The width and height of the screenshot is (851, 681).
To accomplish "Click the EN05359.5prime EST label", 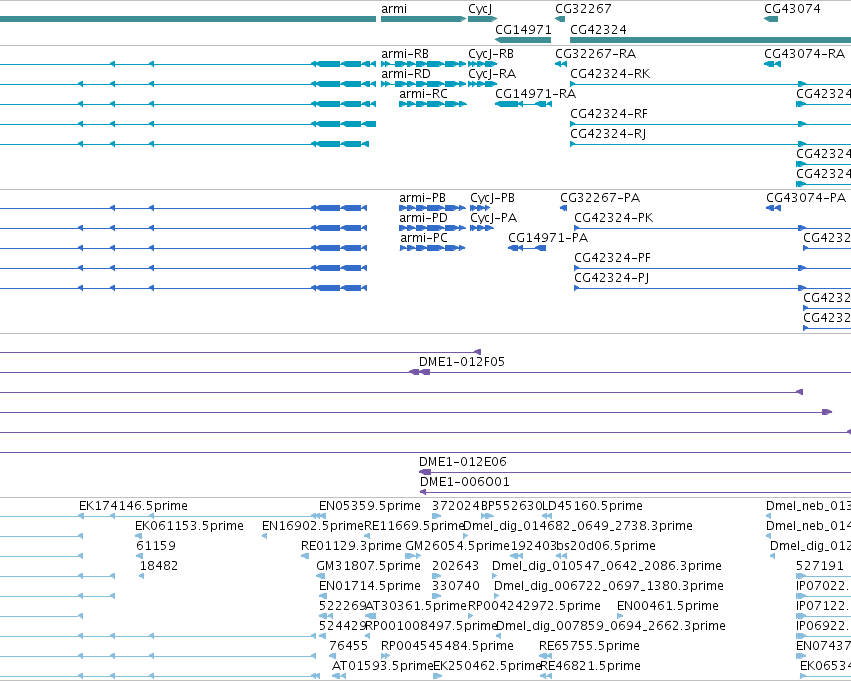I will [370, 506].
